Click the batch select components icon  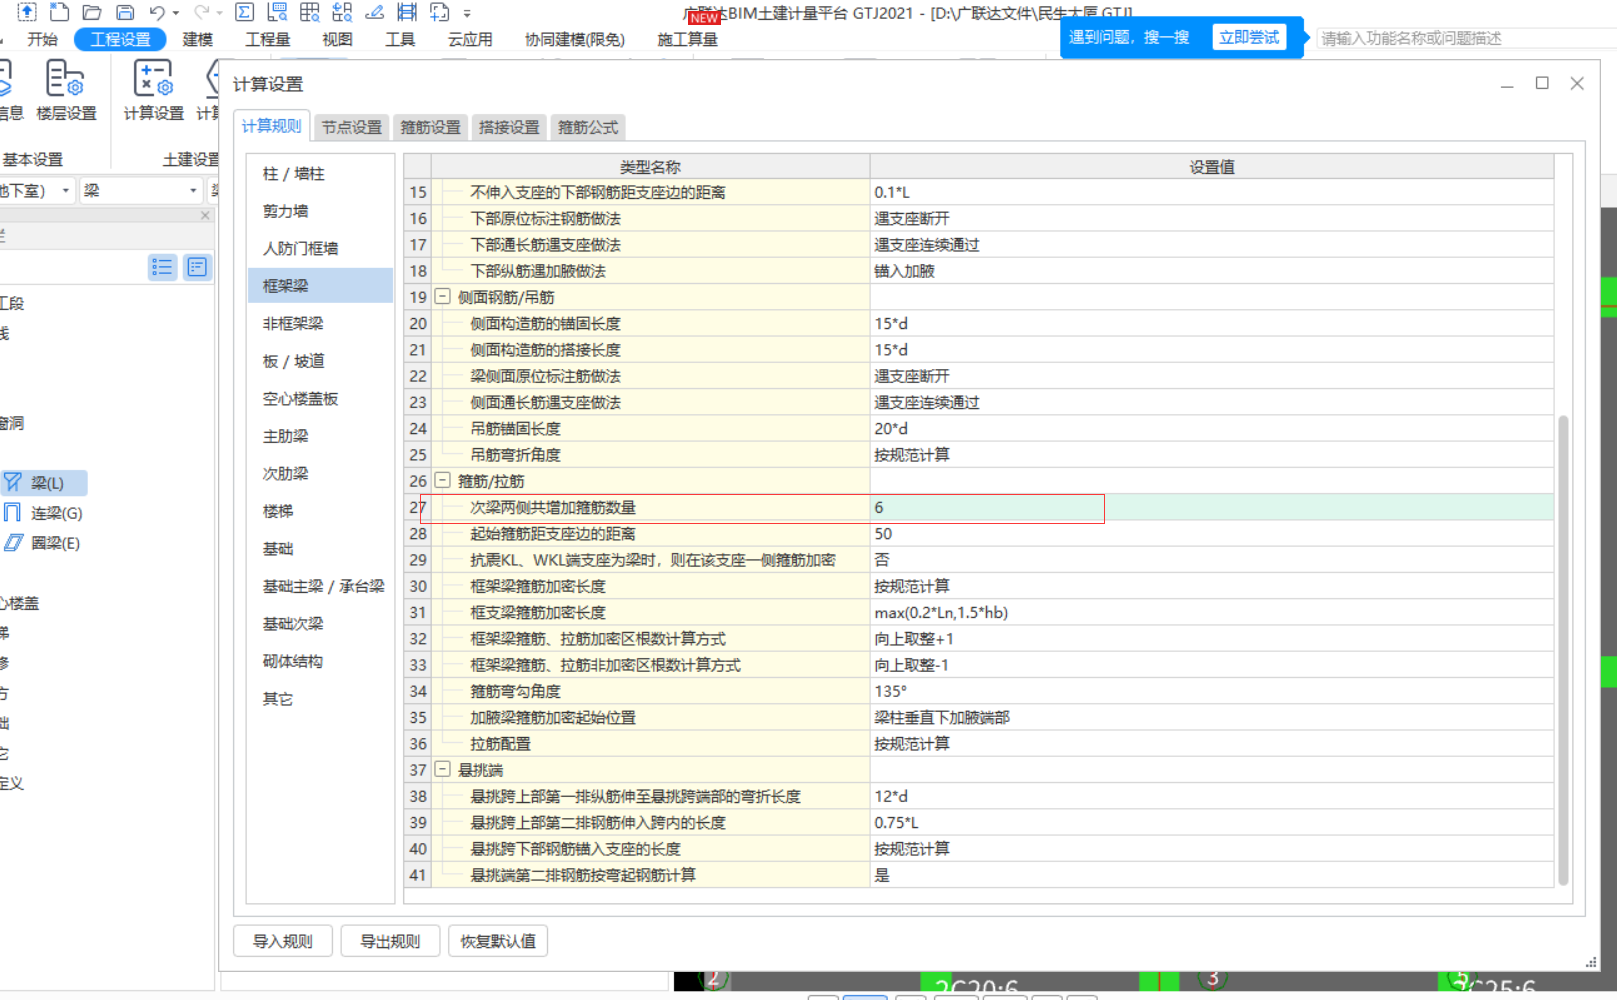342,12
